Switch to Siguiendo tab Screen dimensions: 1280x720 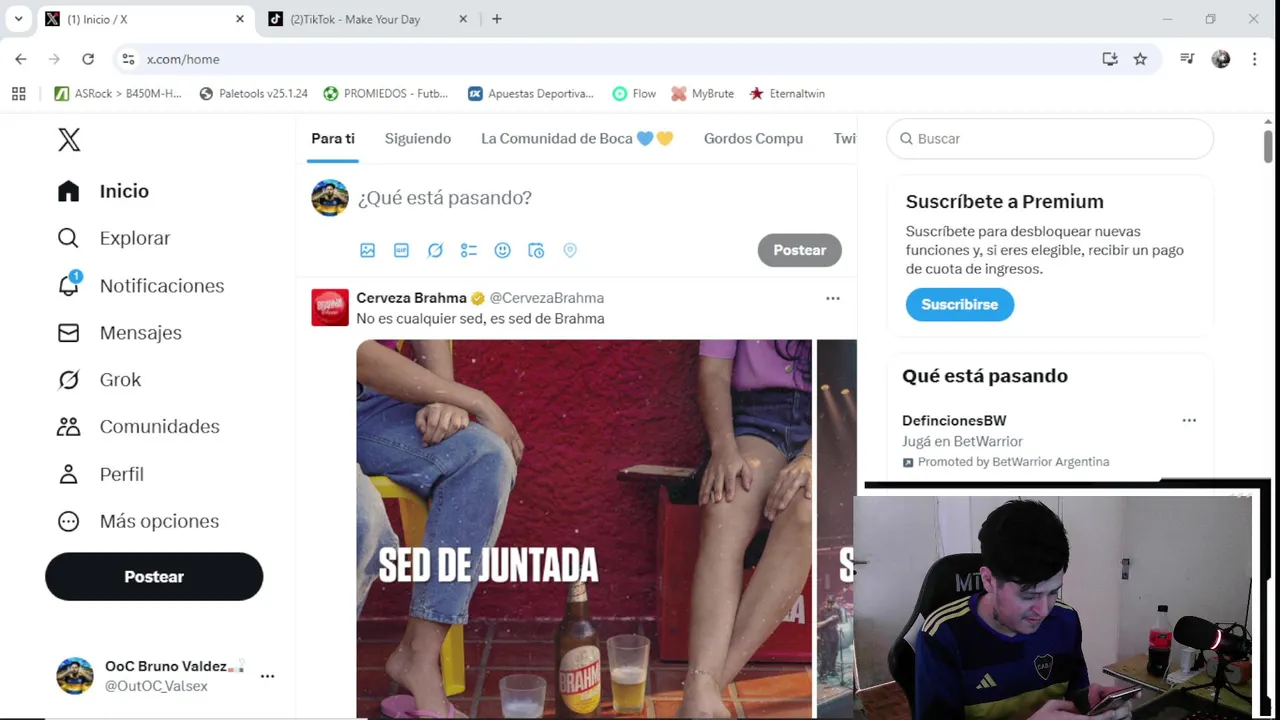coord(418,139)
